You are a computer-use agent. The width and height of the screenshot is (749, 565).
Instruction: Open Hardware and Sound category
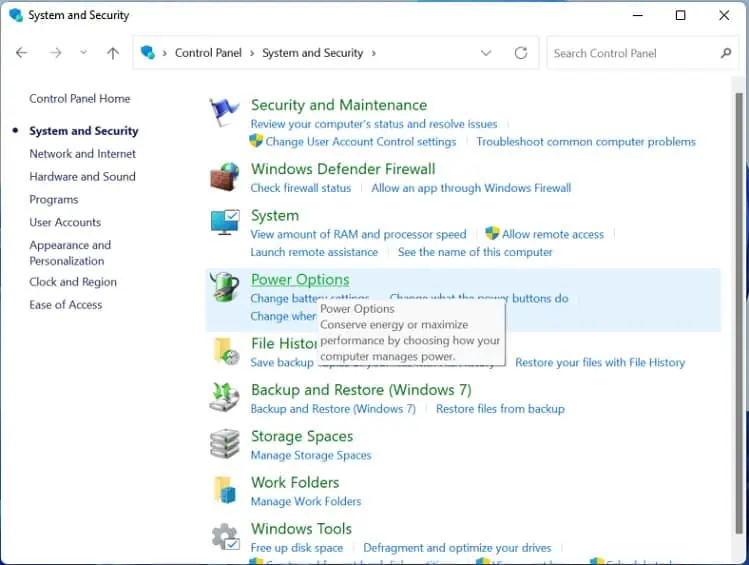(x=82, y=177)
